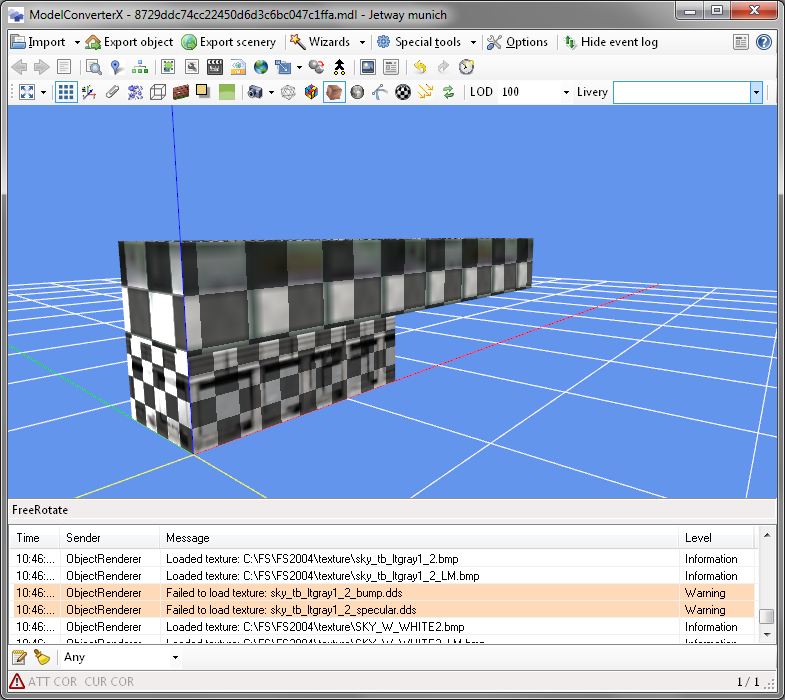Click the broom clear log icon

42,657
